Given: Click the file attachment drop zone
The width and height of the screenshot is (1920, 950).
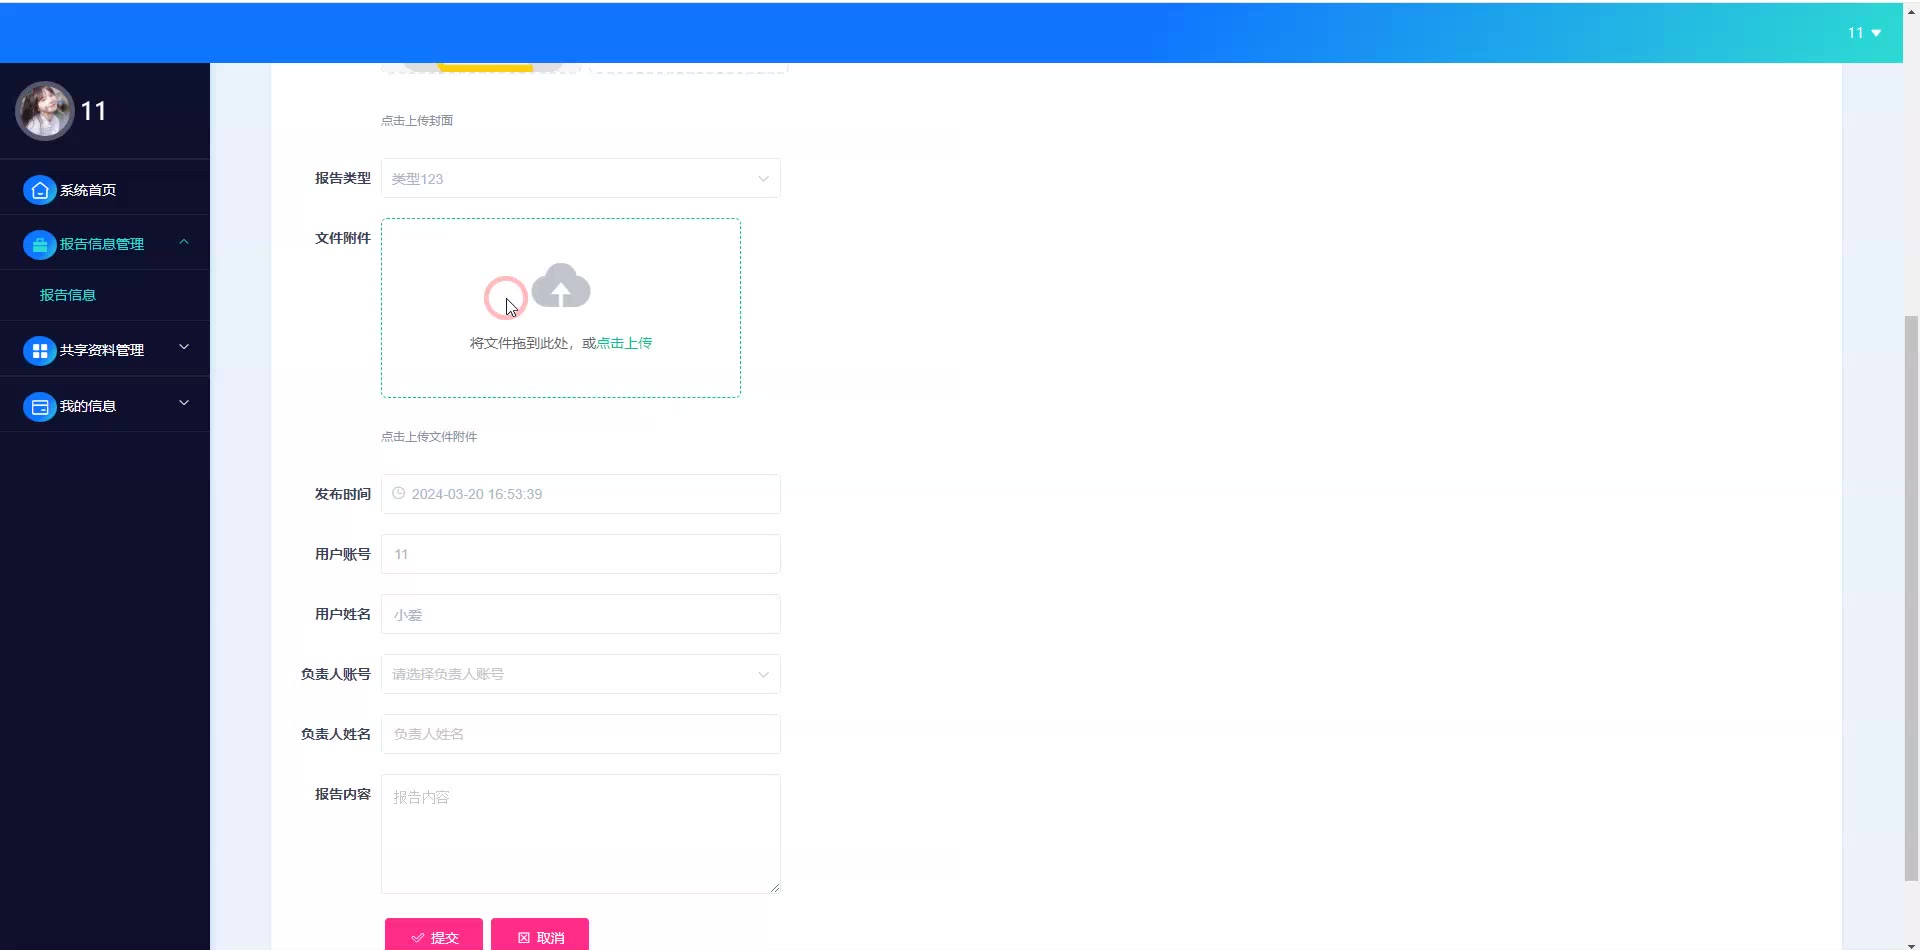Looking at the screenshot, I should [561, 308].
